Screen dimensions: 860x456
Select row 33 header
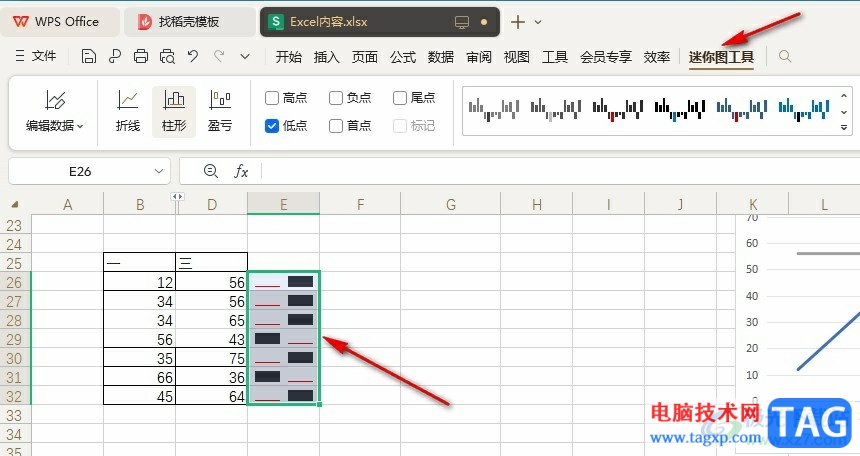(15, 415)
